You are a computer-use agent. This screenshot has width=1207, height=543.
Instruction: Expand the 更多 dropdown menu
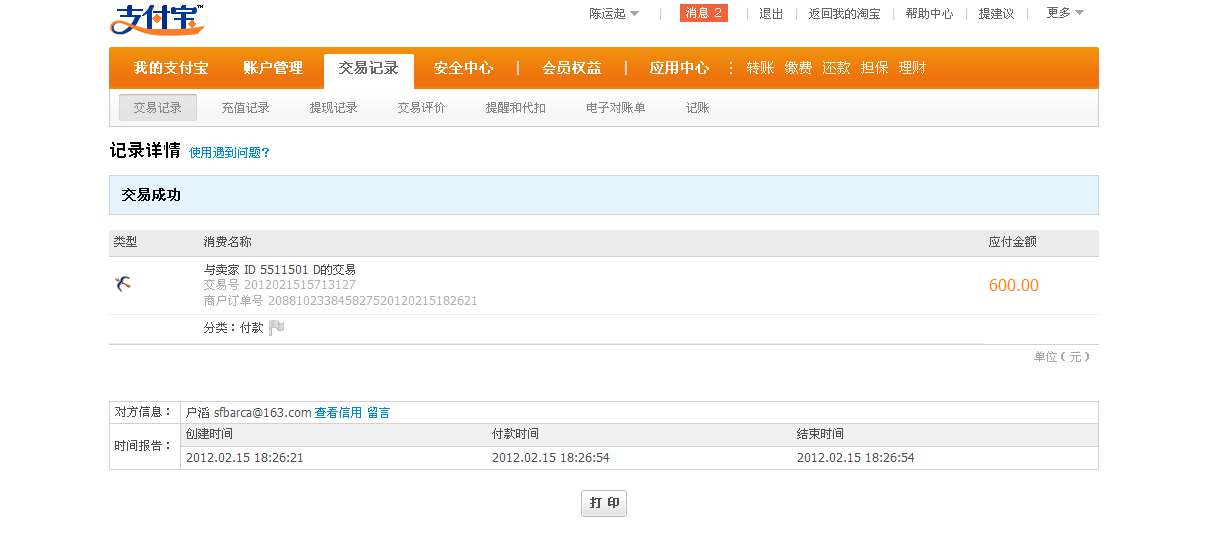1064,13
